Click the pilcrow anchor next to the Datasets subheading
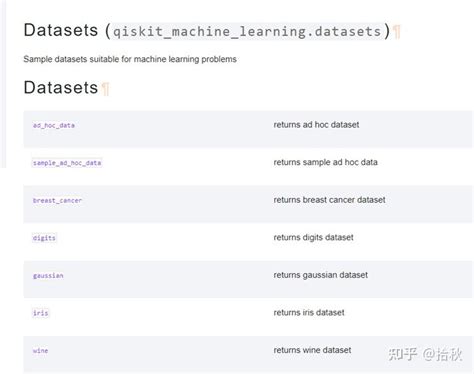 point(105,89)
